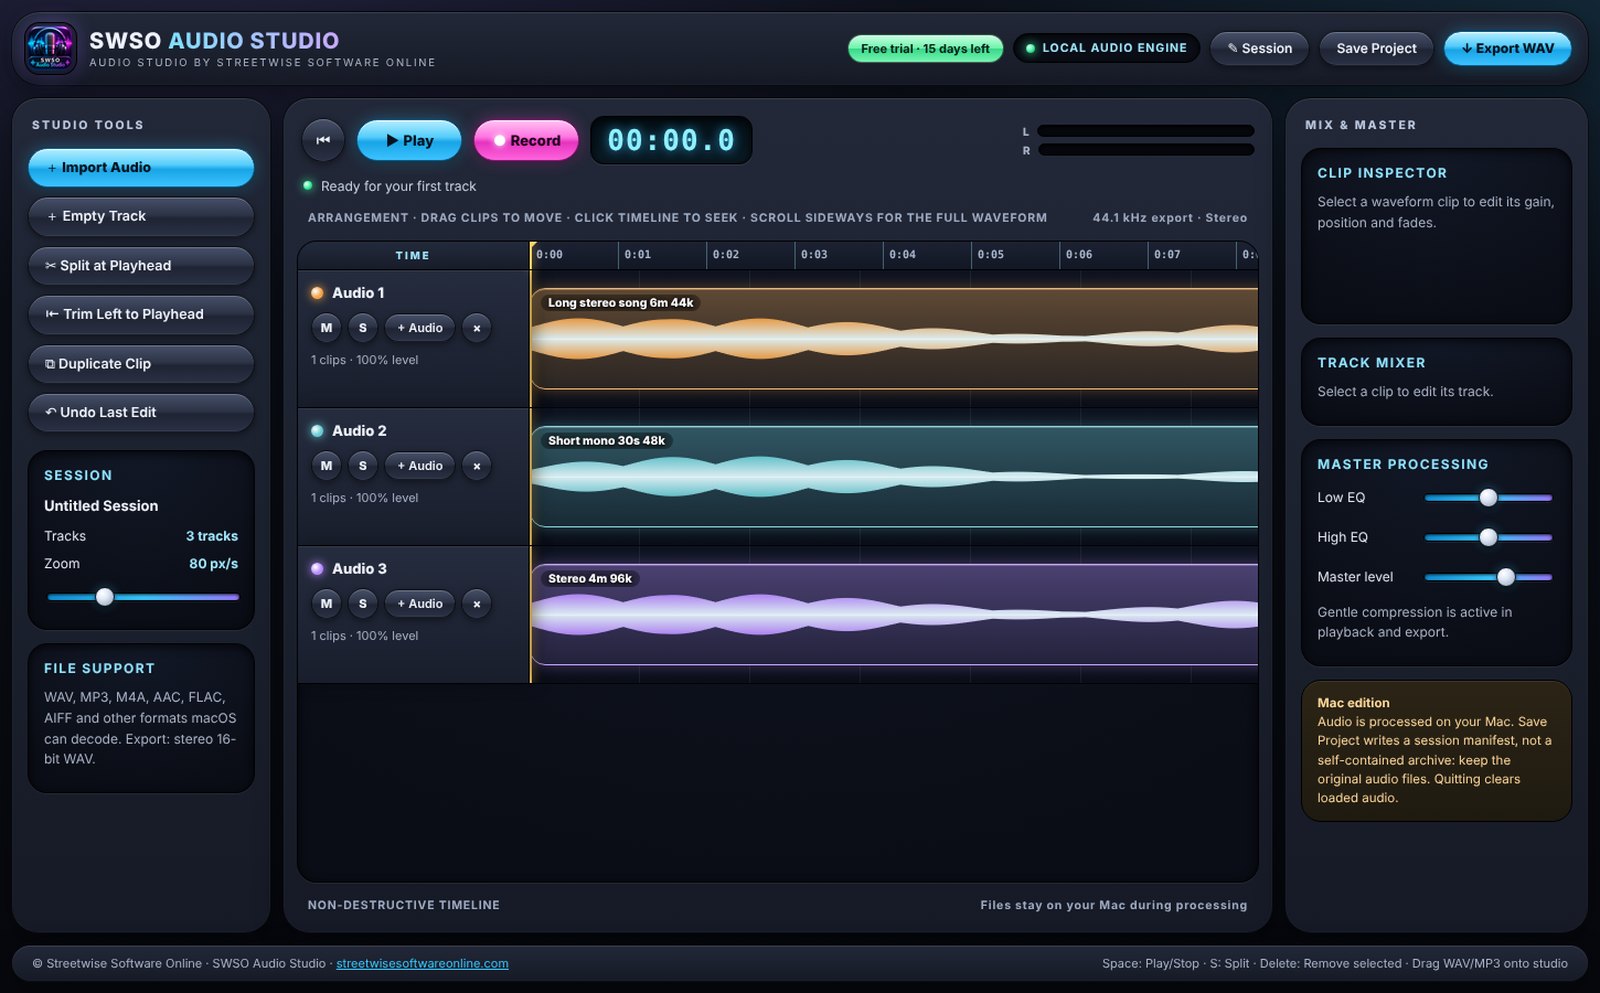The height and width of the screenshot is (993, 1600).
Task: Click Save Project
Action: [1376, 48]
